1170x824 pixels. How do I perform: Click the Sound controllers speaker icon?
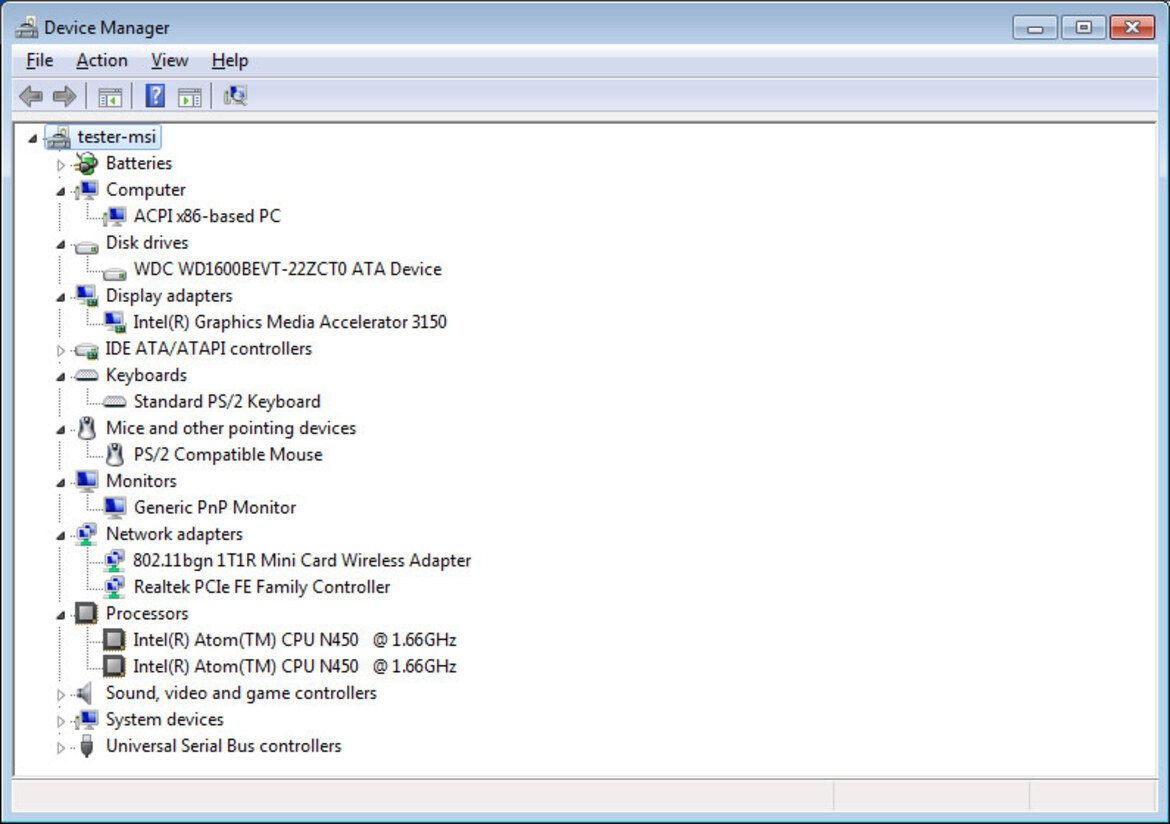coord(87,693)
